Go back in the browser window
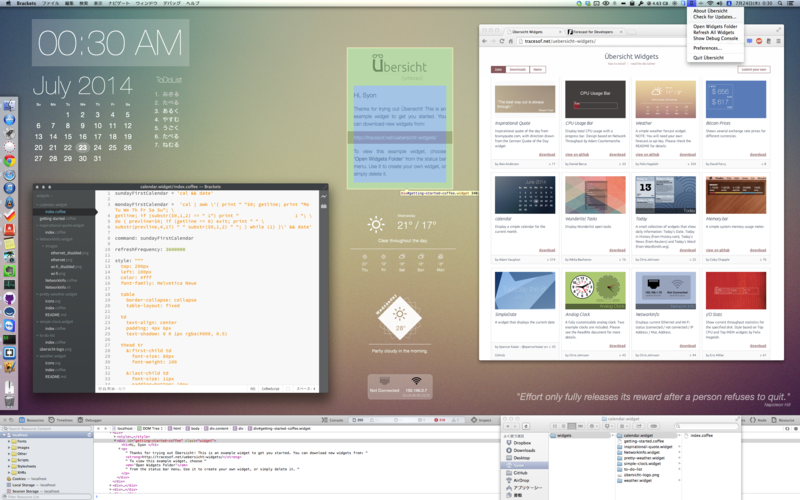Screen dimensions: 800x500 click(484, 41)
